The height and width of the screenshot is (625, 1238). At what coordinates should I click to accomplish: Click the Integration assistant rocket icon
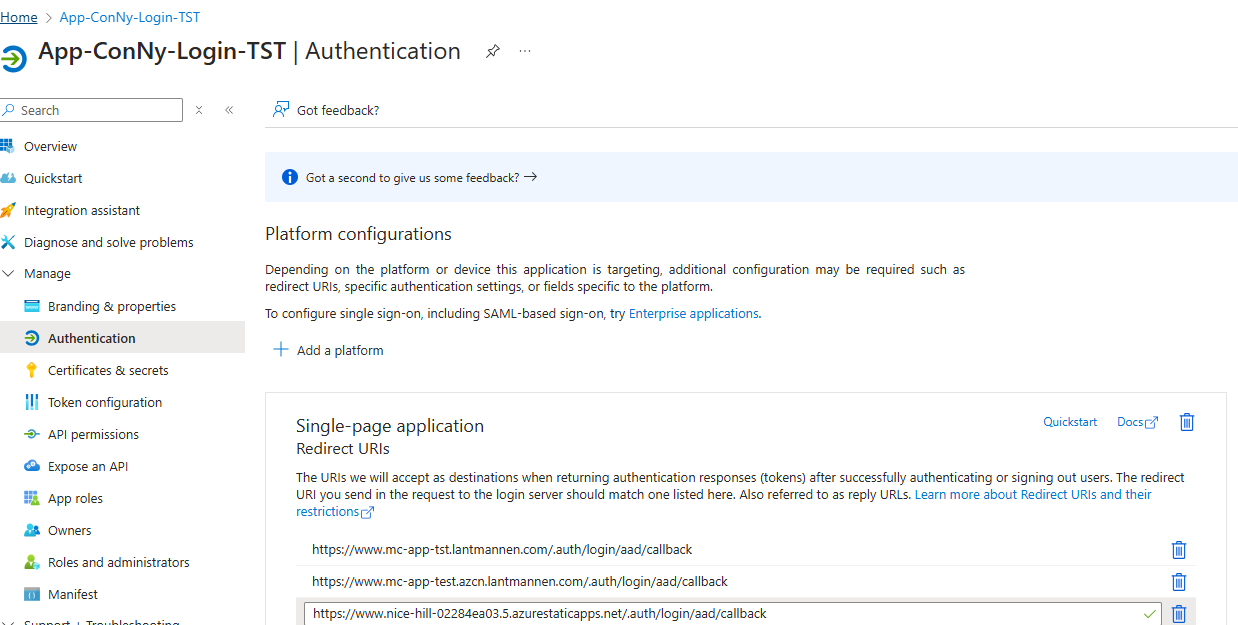pos(8,210)
